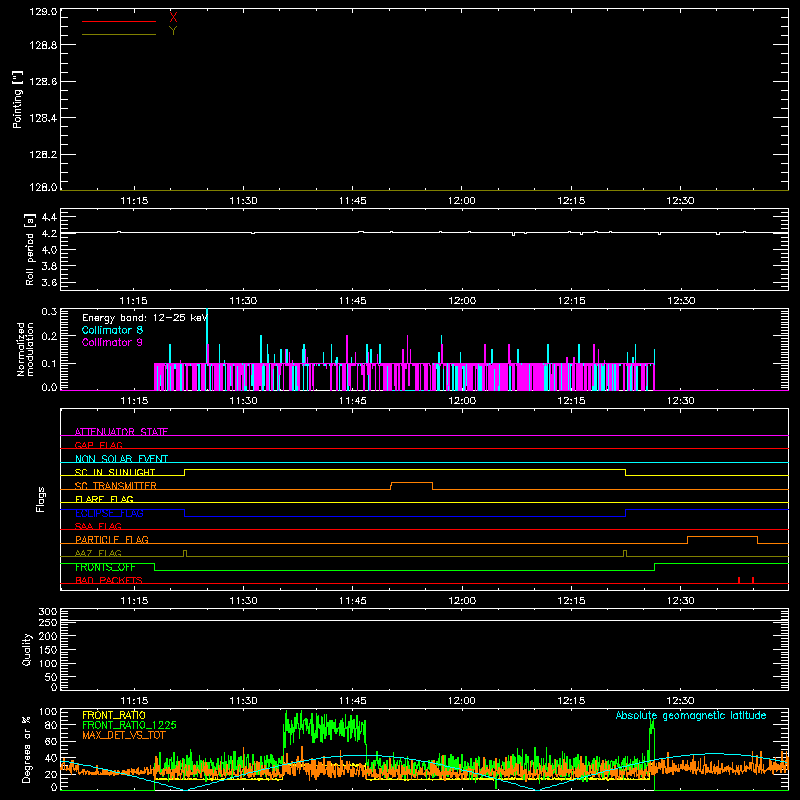Click the 12:00 tick label under Pointing plot
Screen dimensions: 800x800
click(x=462, y=201)
